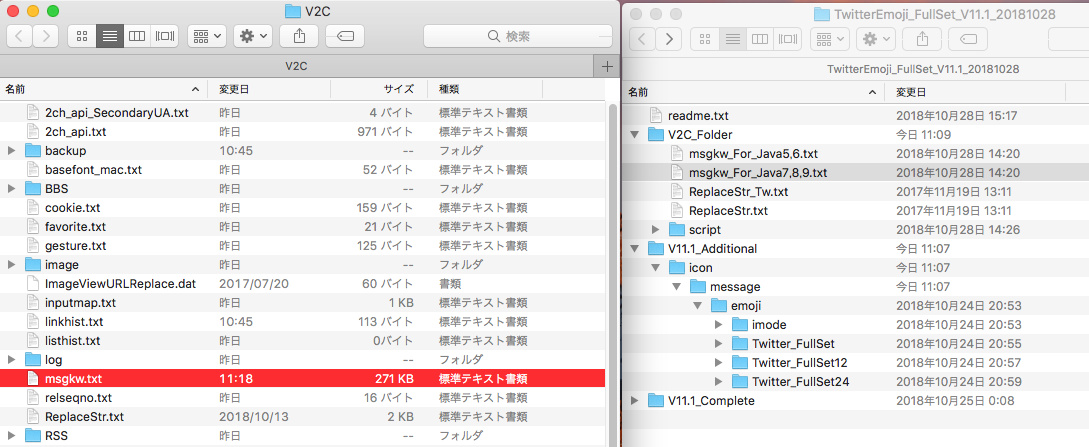1089x447 pixels.
Task: Collapse the icon folder
Action: pos(655,267)
